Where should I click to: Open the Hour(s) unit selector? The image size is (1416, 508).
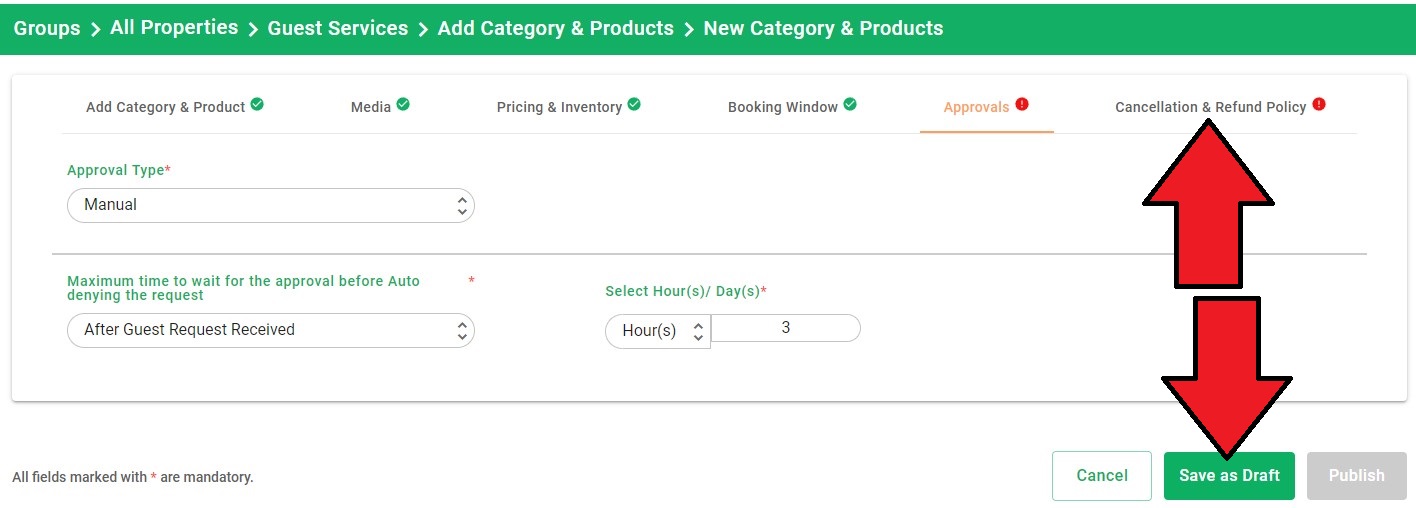[658, 331]
